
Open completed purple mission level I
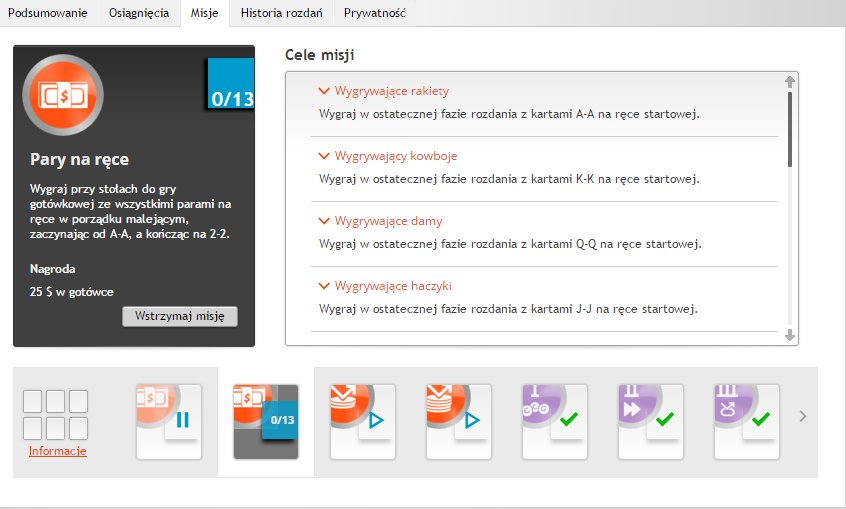[554, 421]
